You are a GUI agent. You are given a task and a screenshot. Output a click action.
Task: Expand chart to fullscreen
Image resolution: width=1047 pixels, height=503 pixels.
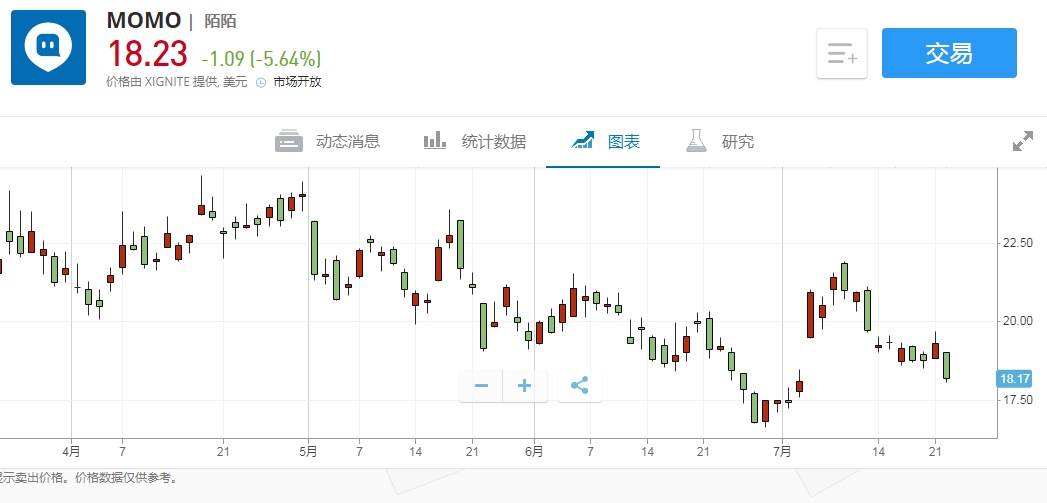tap(1023, 142)
